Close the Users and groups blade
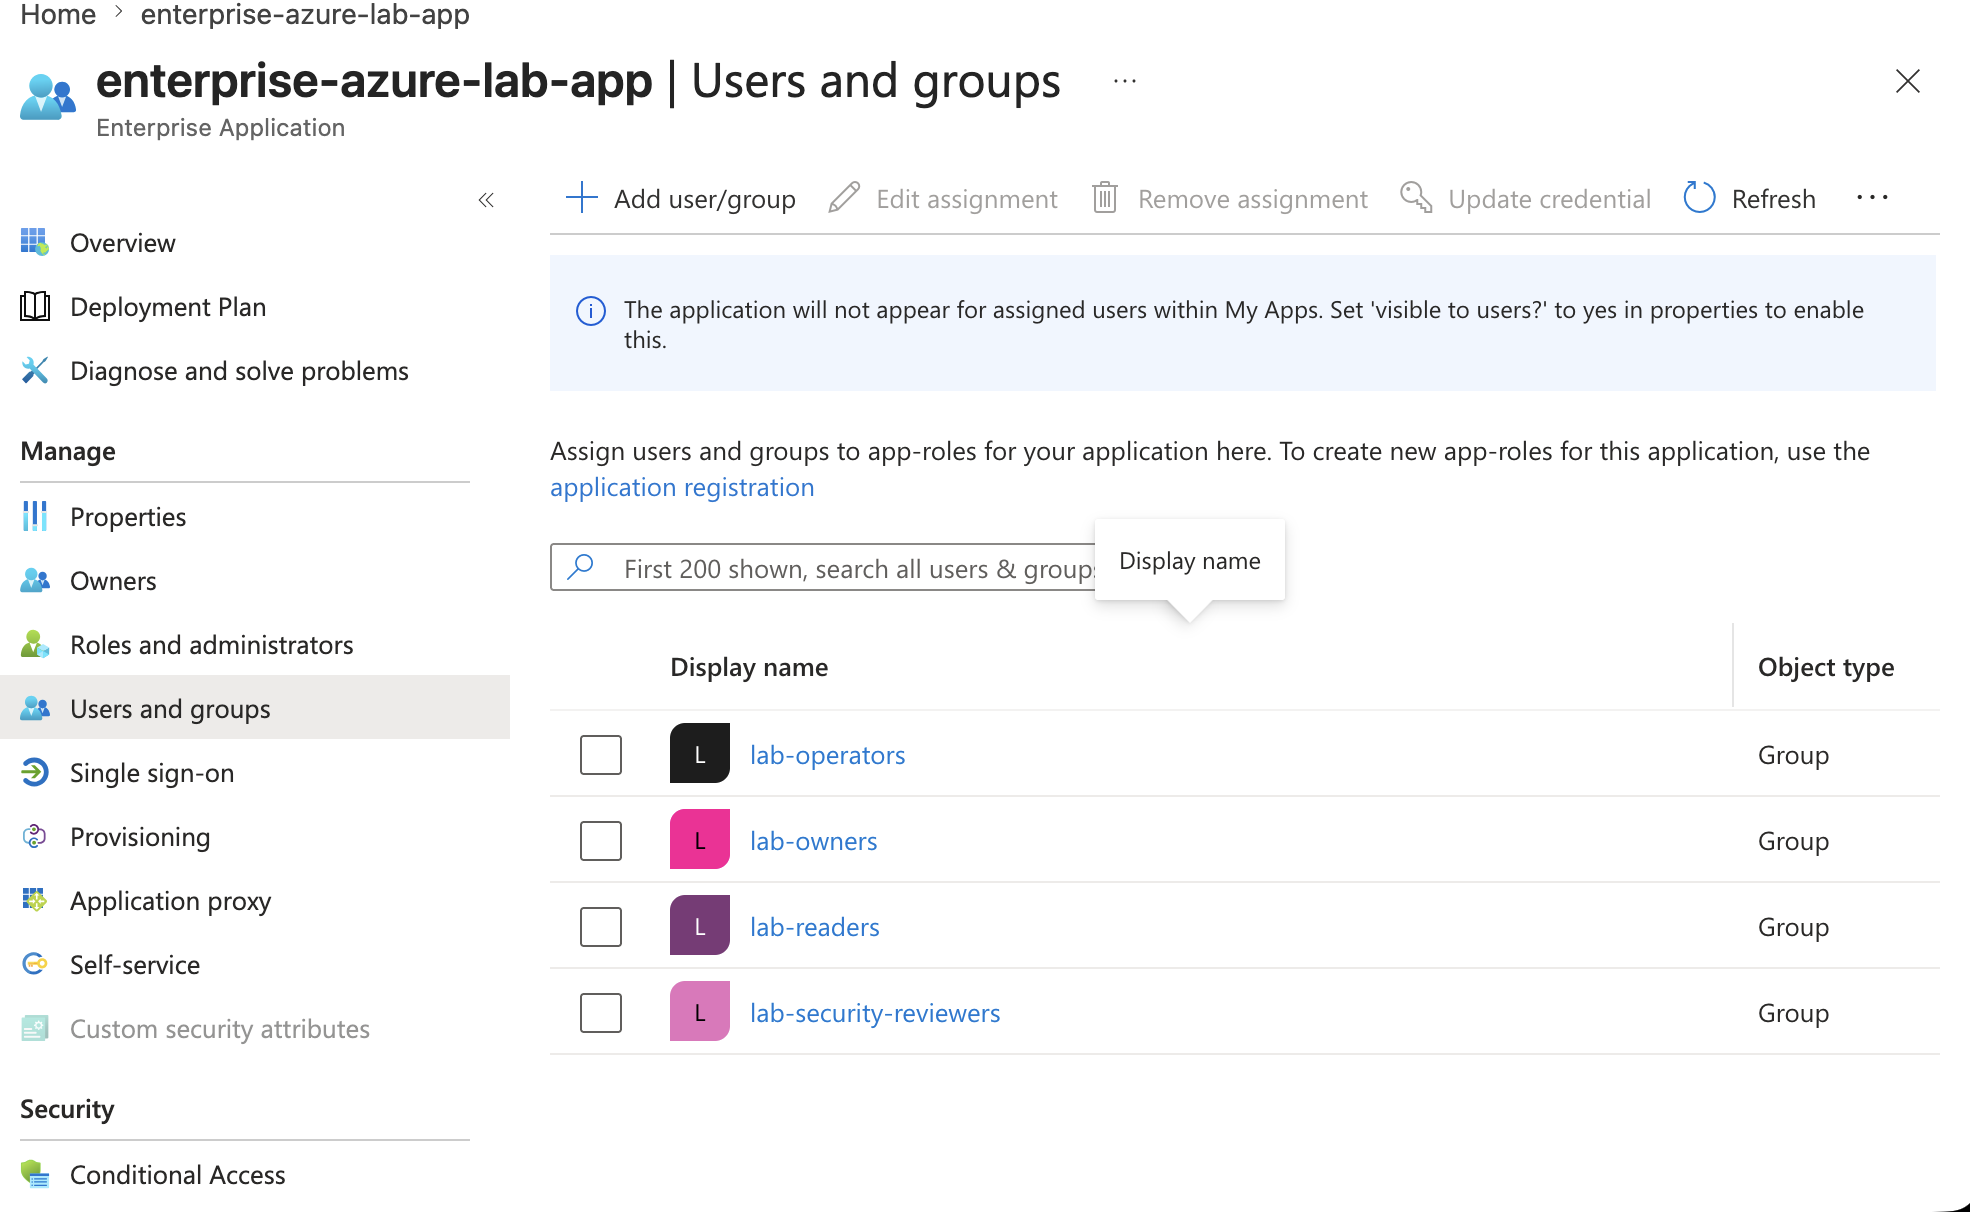The height and width of the screenshot is (1212, 1970). tap(1908, 81)
